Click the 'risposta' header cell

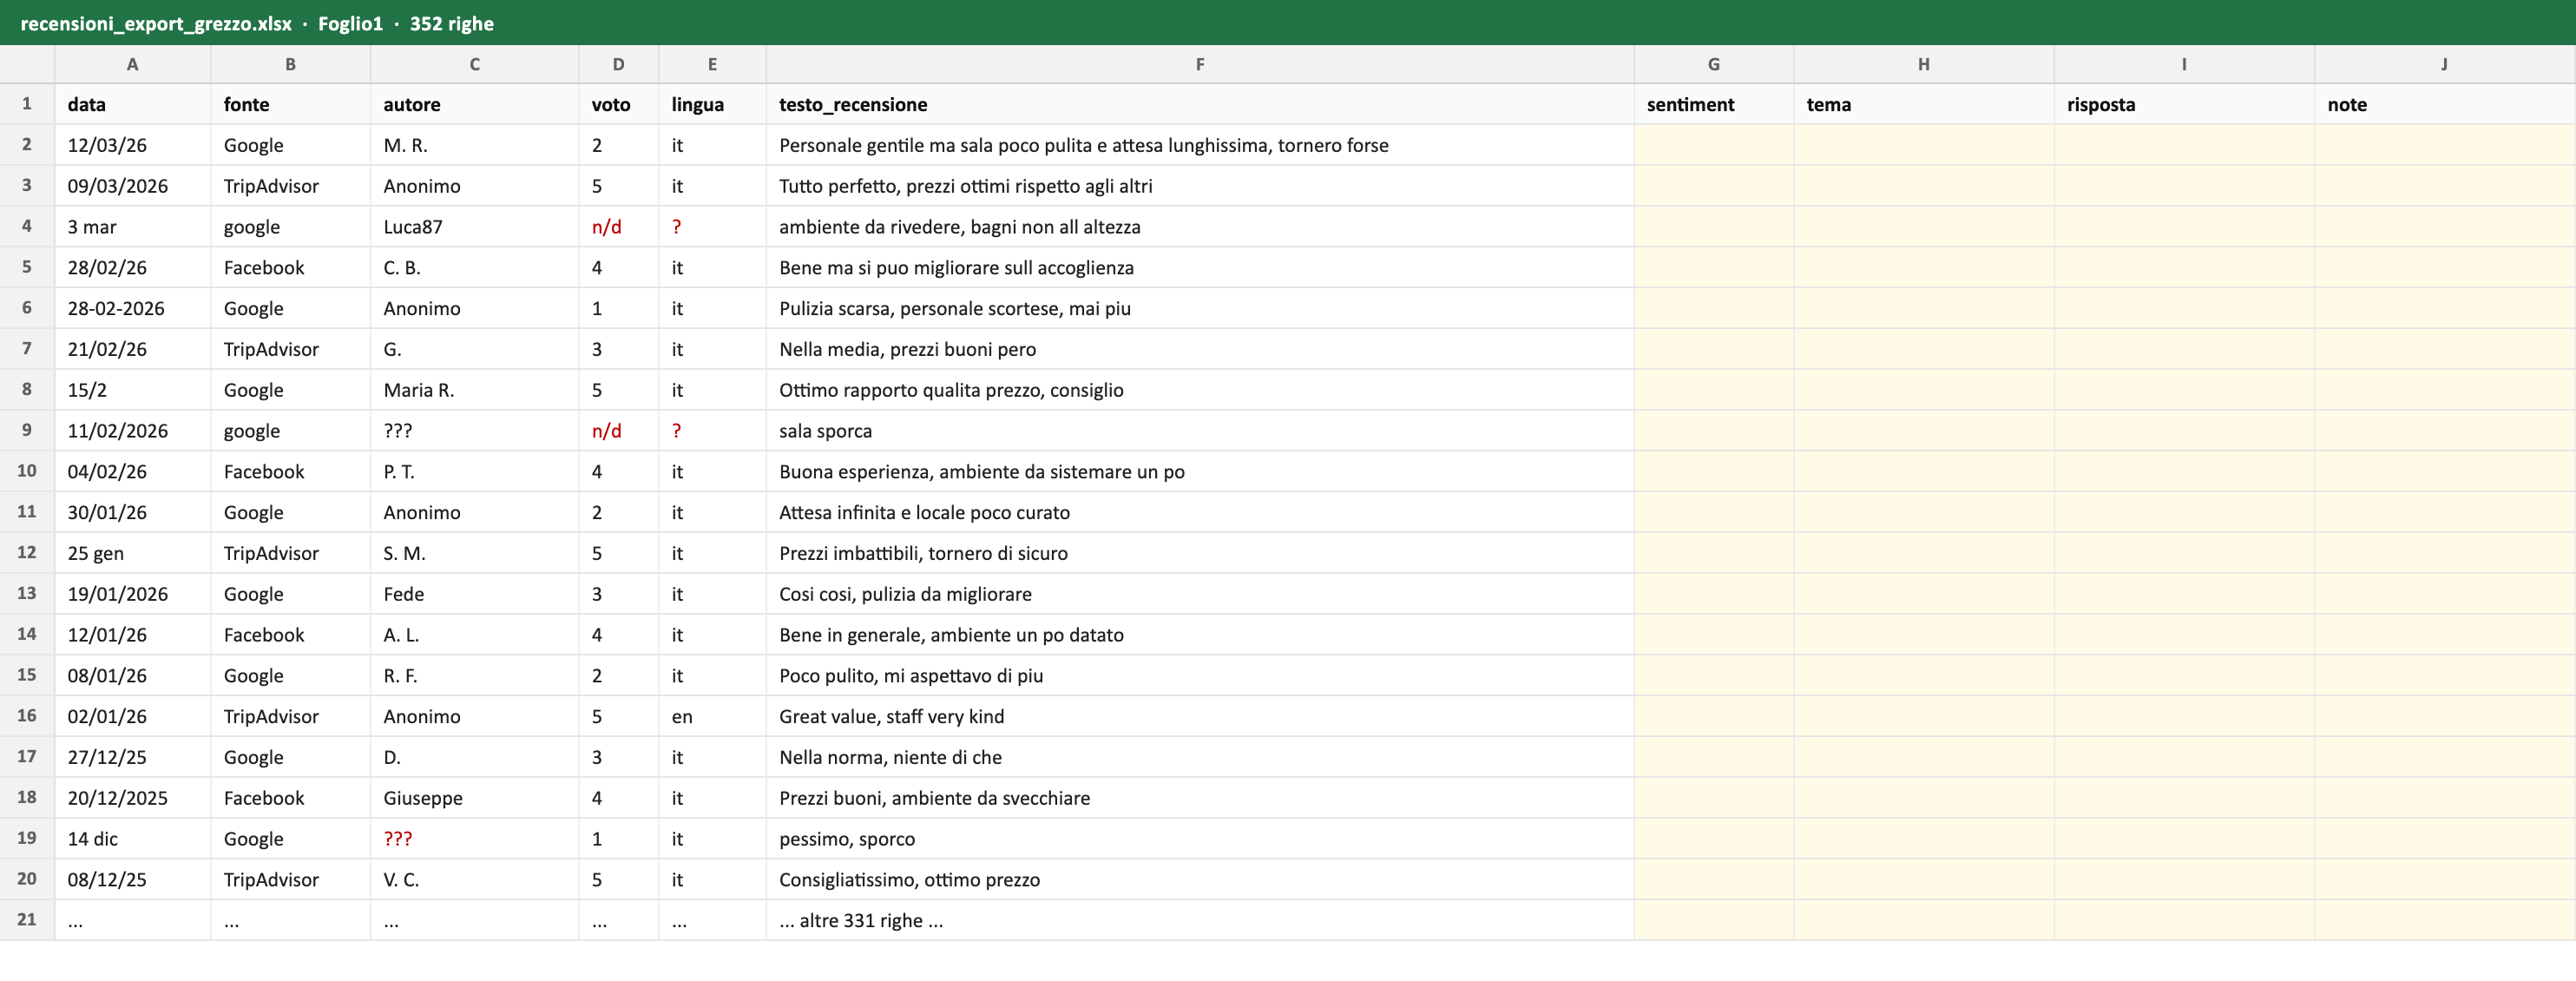coord(2184,104)
